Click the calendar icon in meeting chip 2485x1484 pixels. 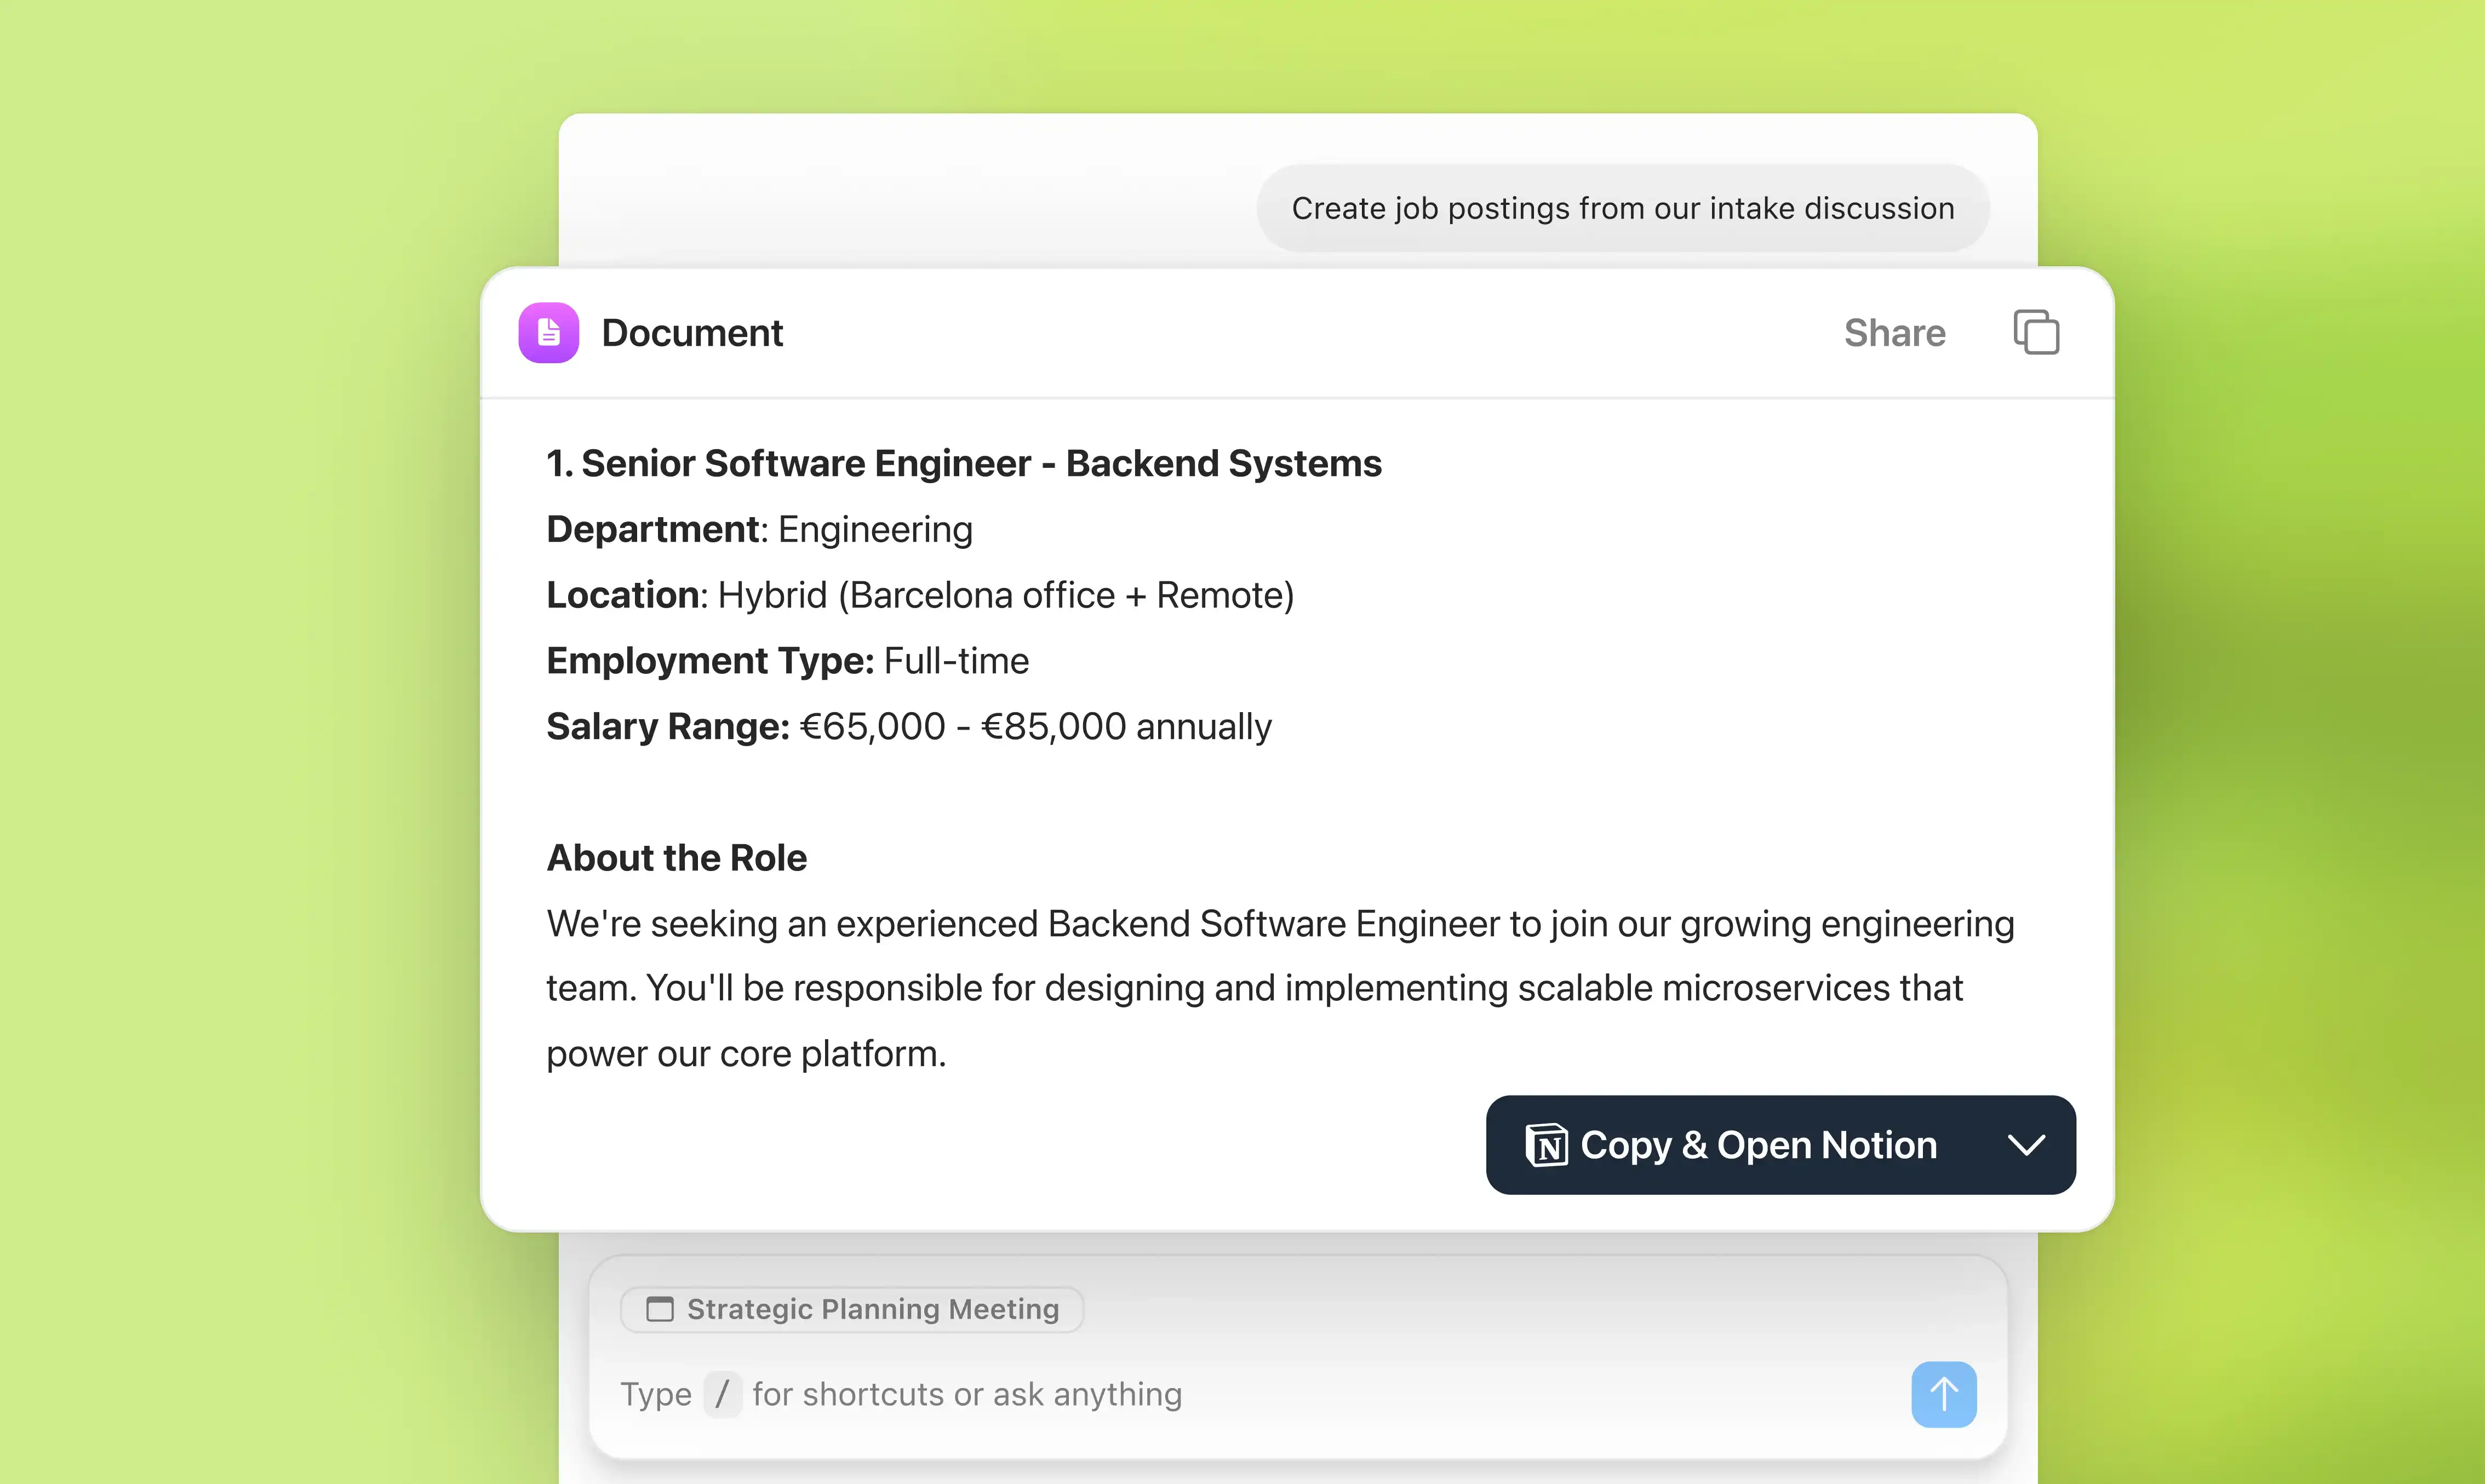660,1309
